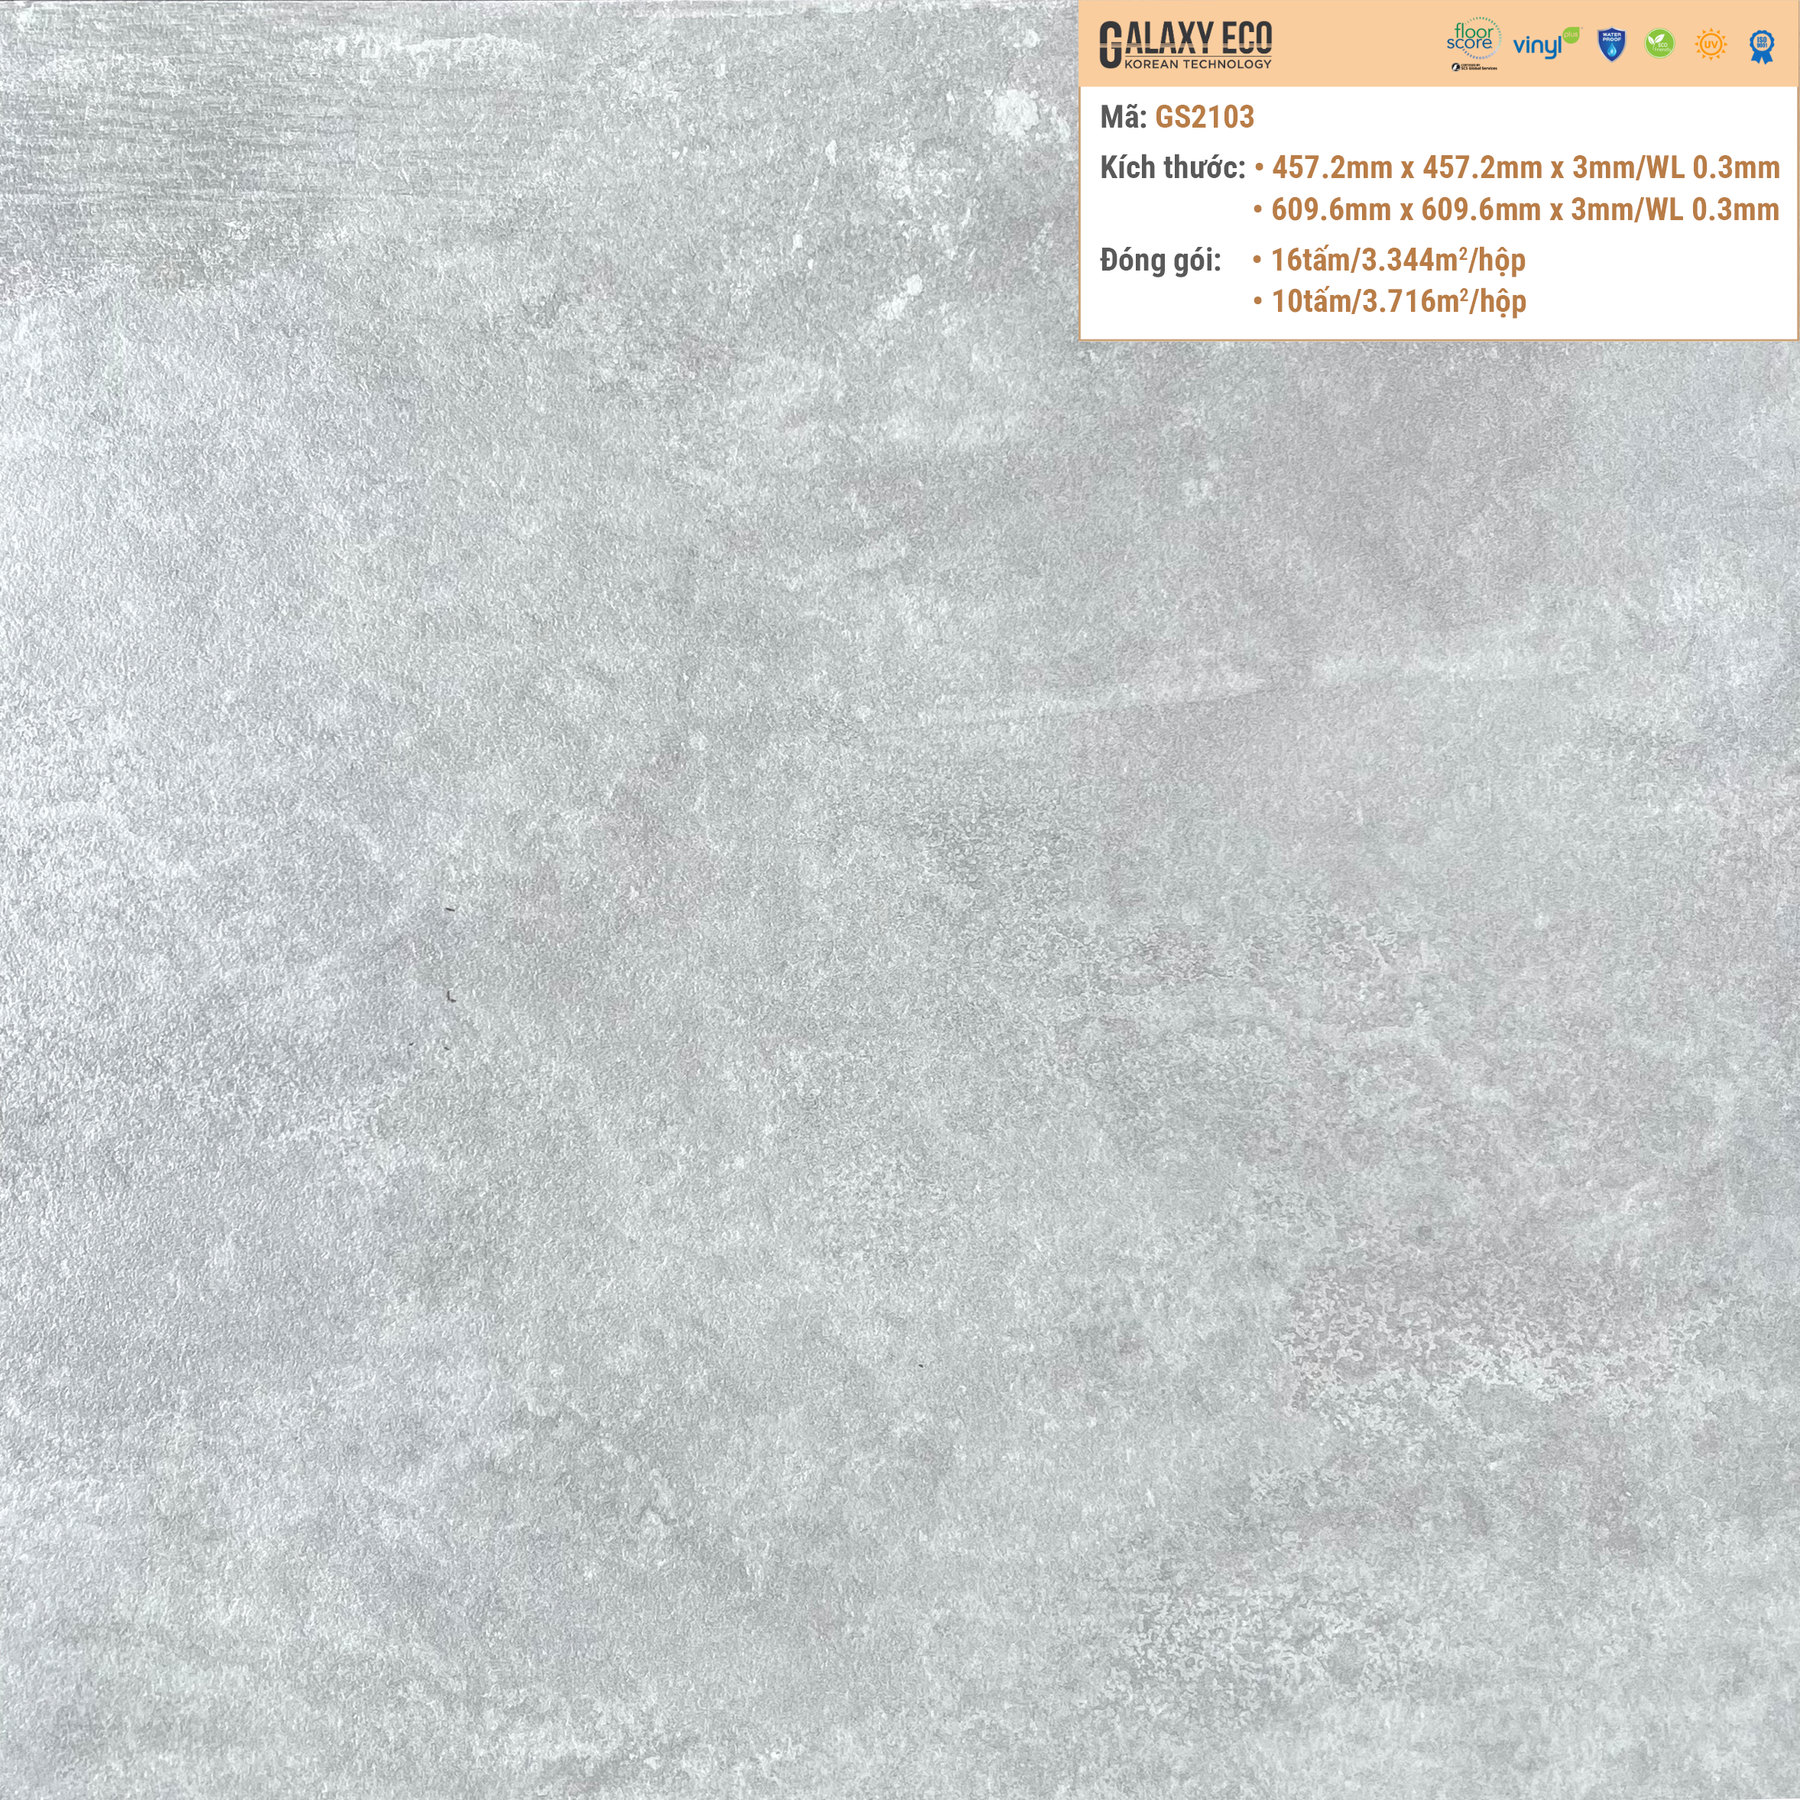1800x1800 pixels.
Task: Click the "Đóng gói:" label
Action: tap(1160, 260)
